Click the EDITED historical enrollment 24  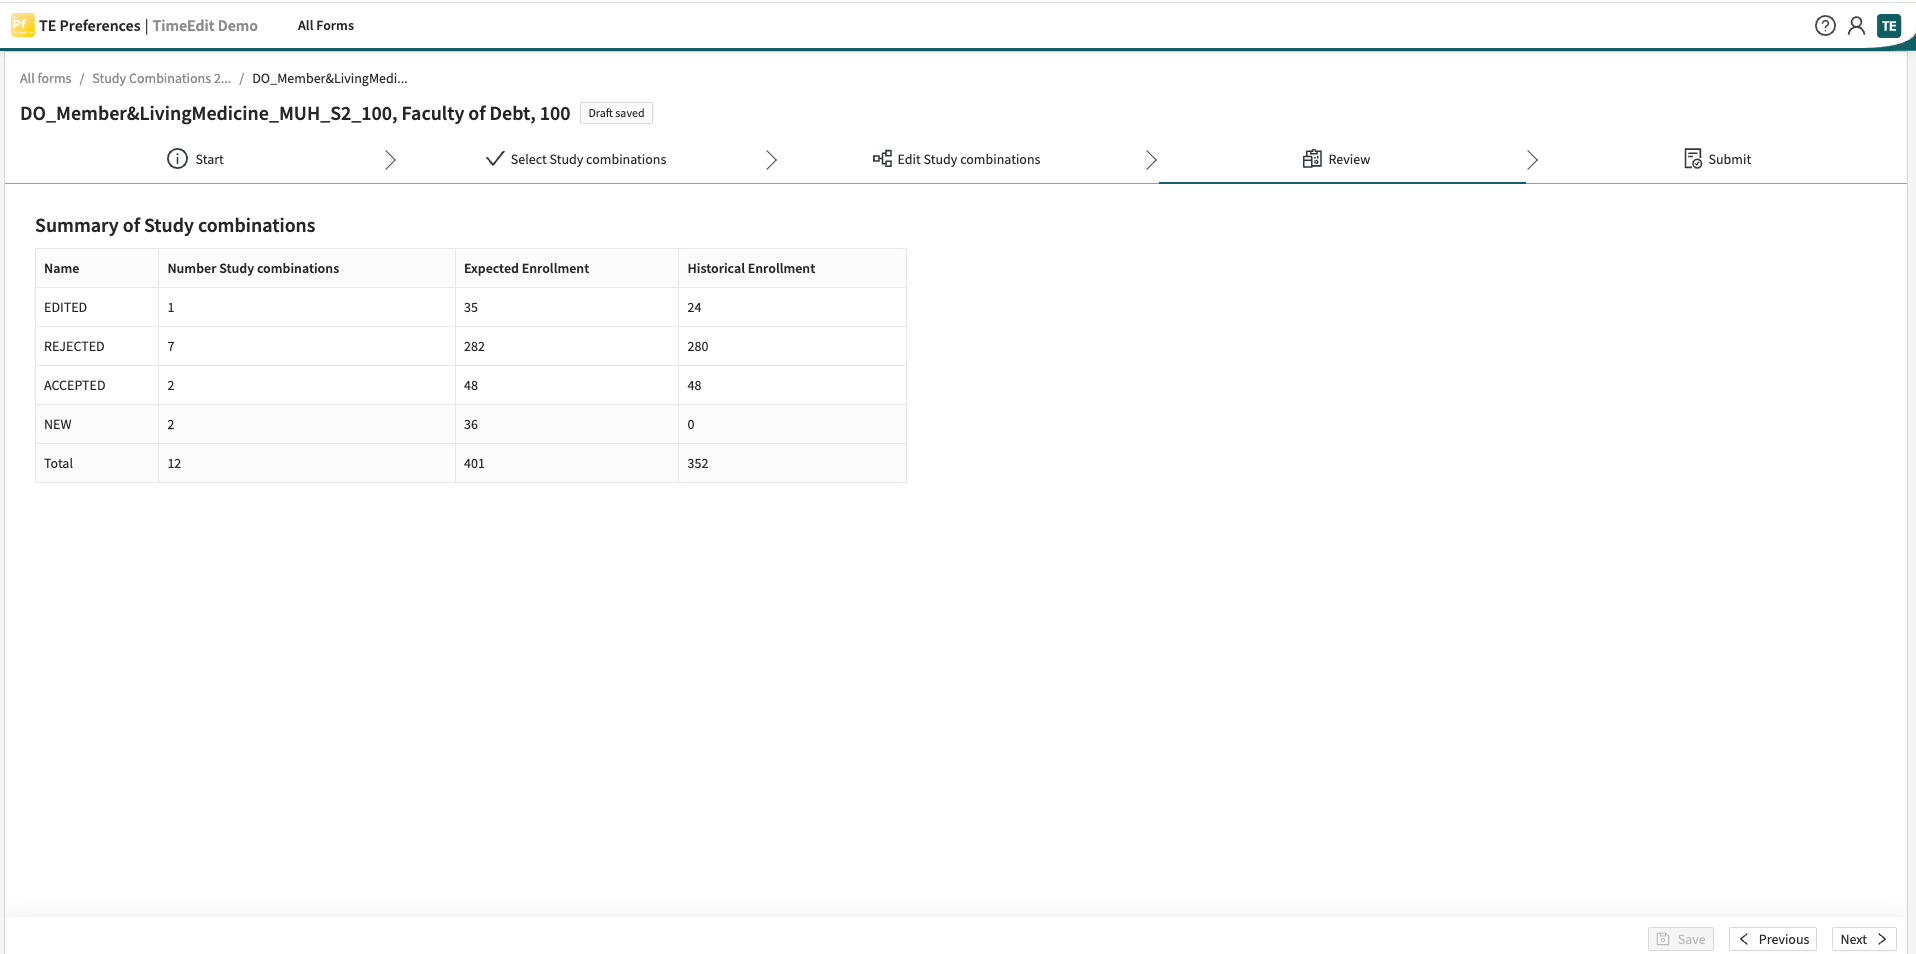pos(694,307)
